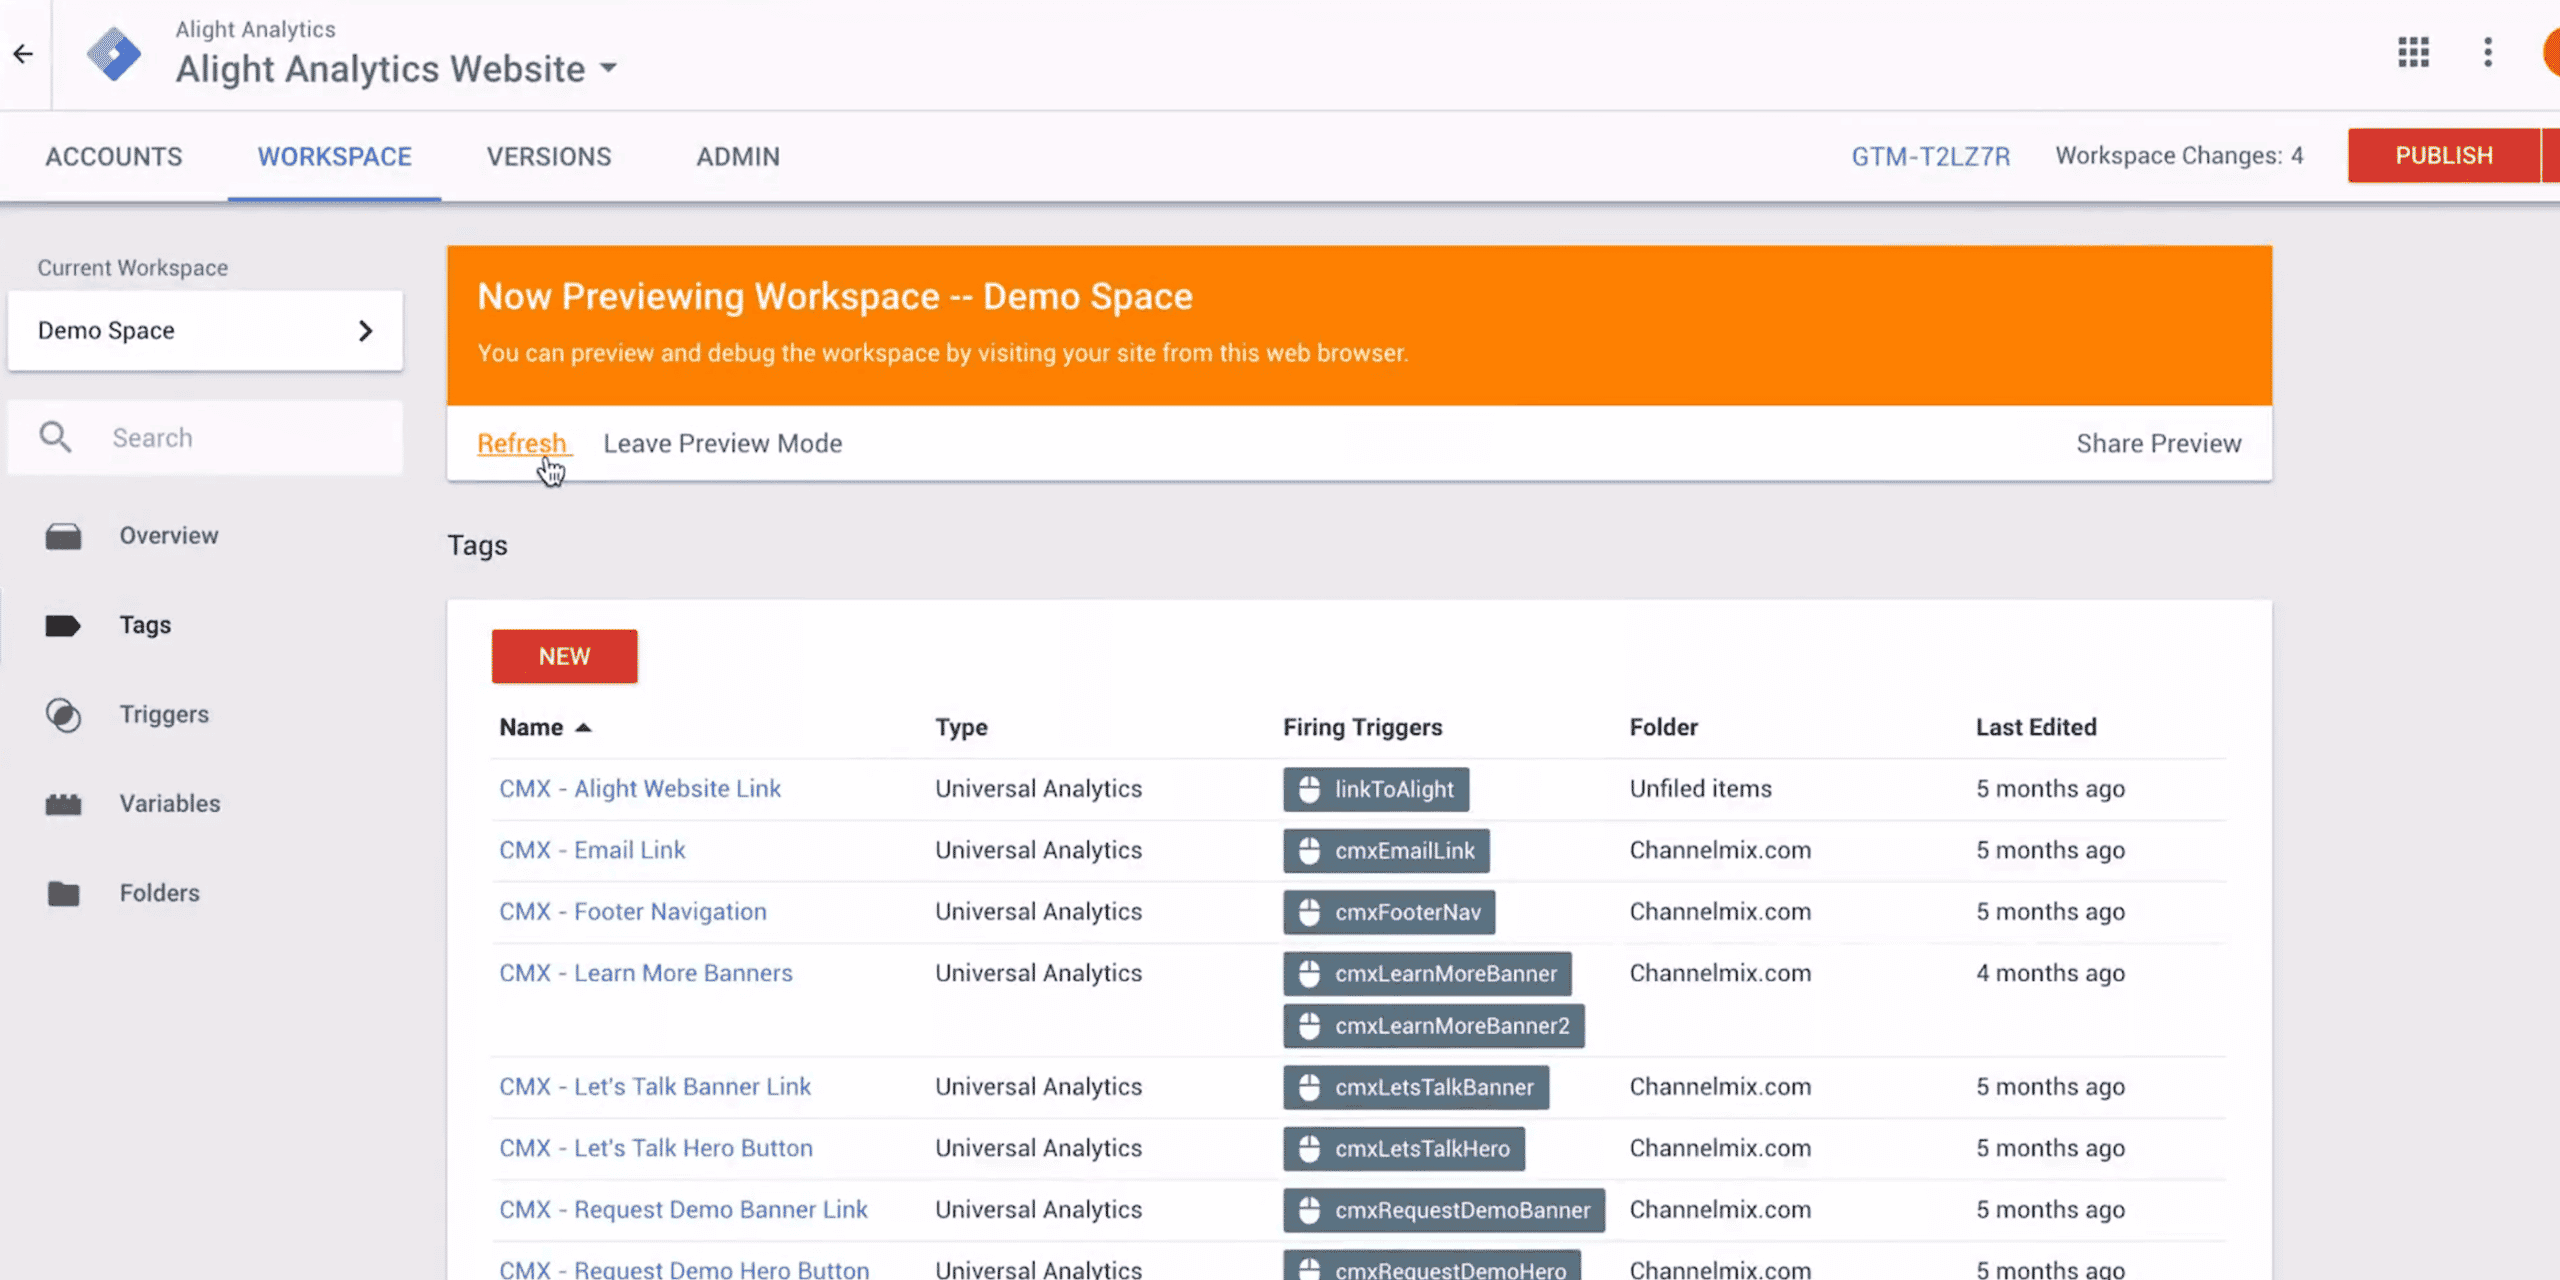Click the back arrow icon

point(23,54)
